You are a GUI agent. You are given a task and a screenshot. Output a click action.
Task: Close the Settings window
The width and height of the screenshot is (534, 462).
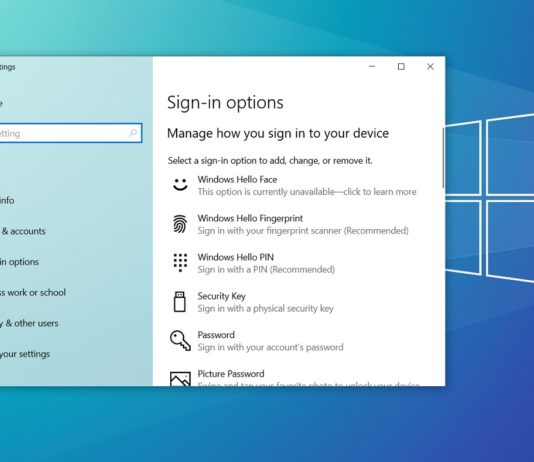[430, 66]
